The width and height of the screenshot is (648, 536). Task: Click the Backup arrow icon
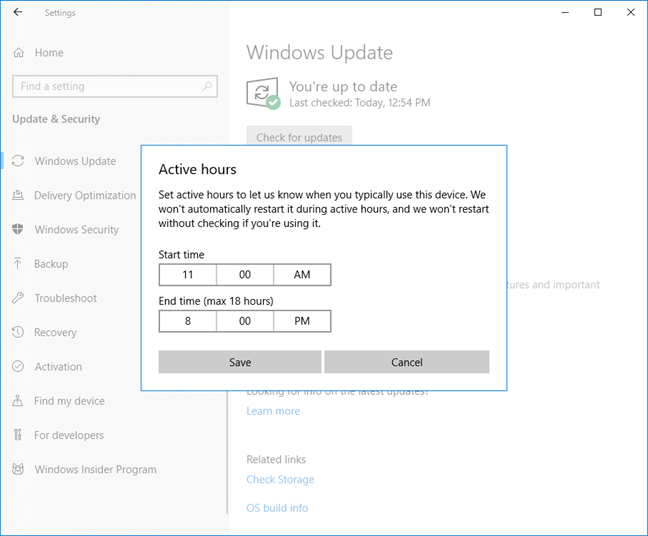(18, 263)
